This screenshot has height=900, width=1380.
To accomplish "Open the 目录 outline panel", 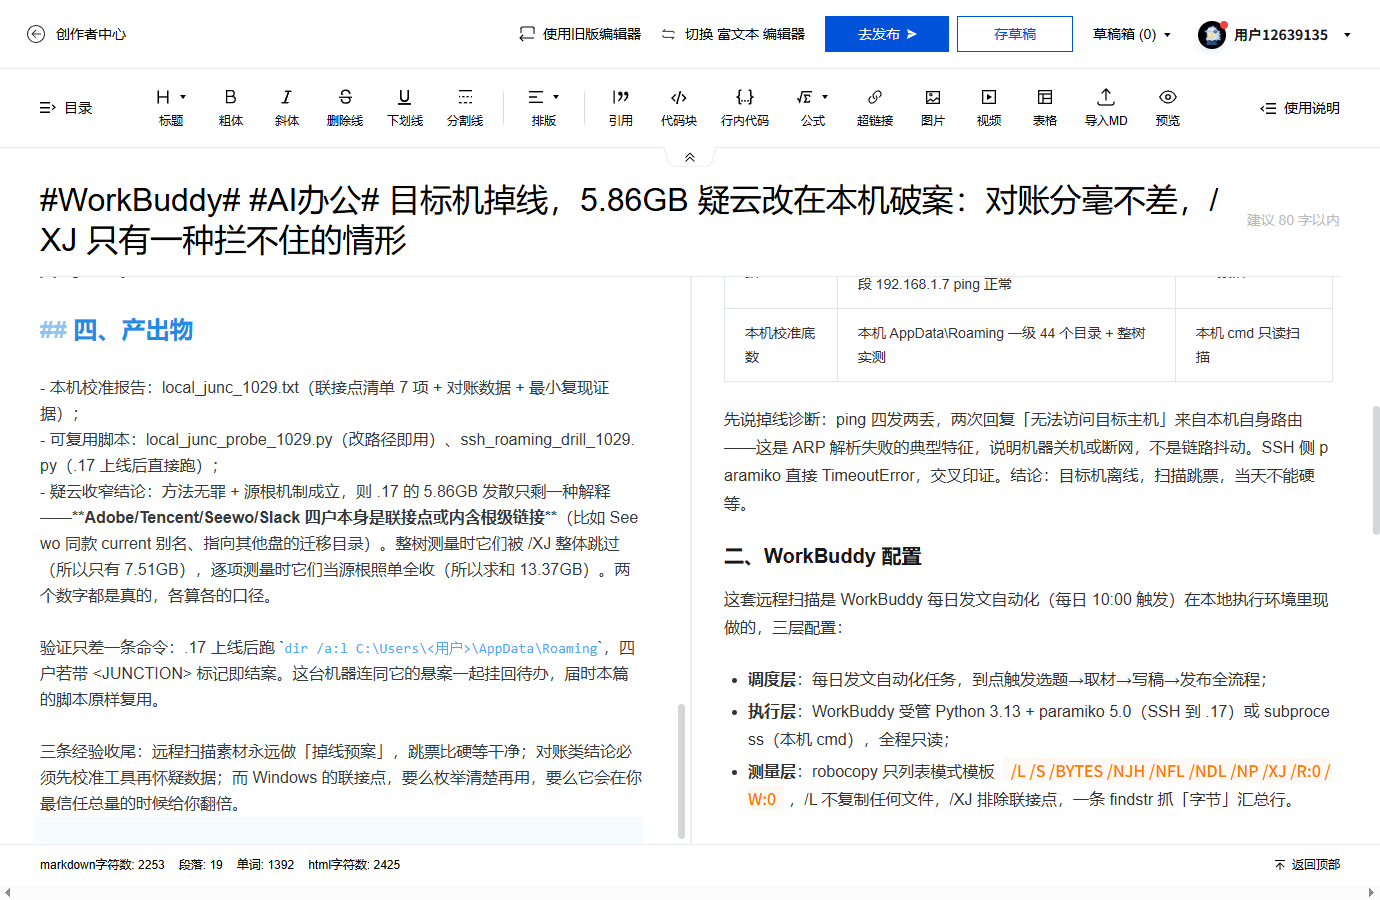I will click(66, 108).
